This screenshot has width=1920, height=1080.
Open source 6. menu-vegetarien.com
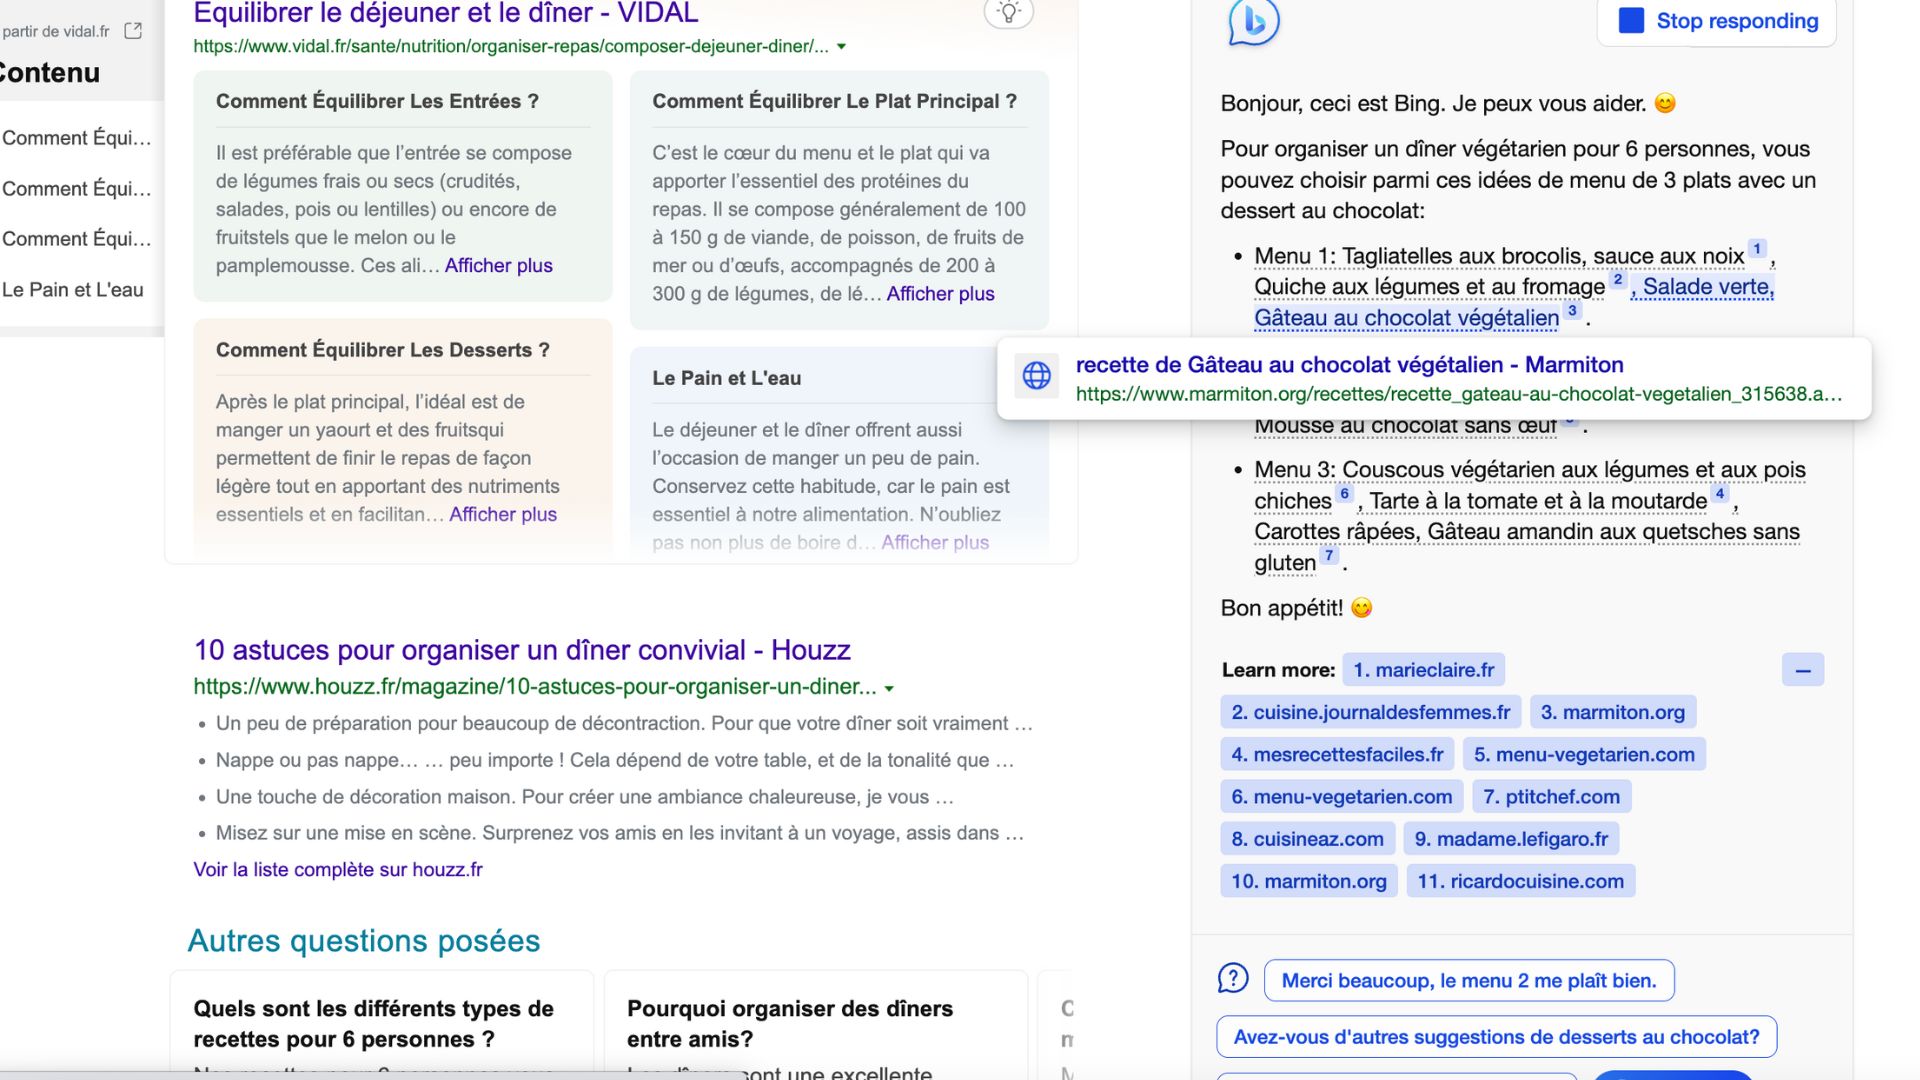(1342, 797)
